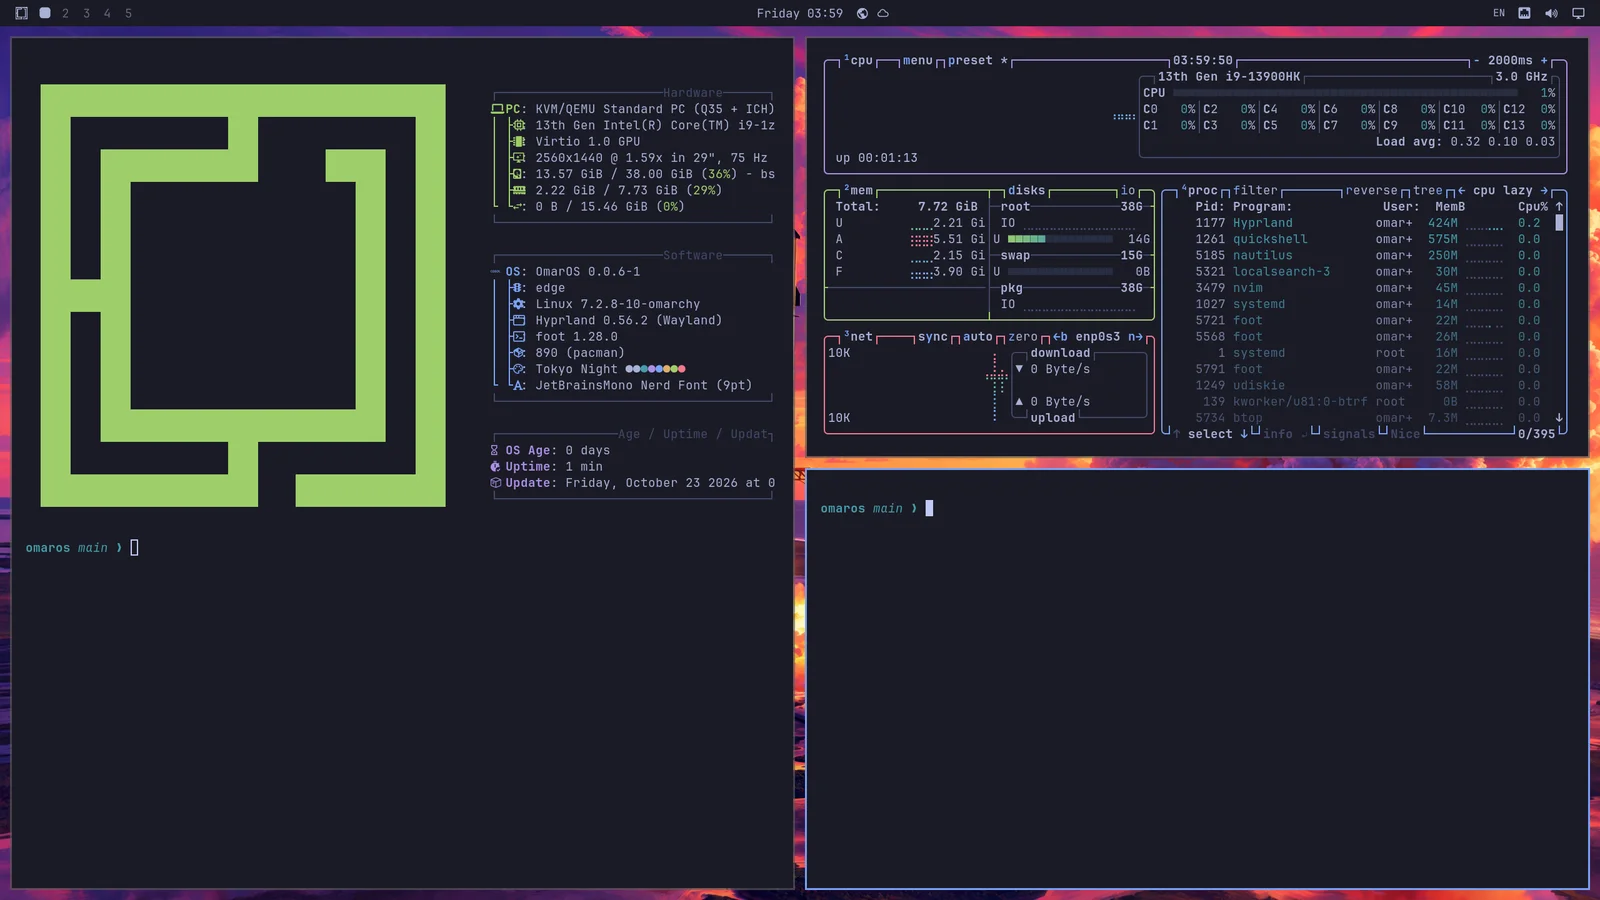Click right arrow after cpu lazy sort
Viewport: 1600px width, 900px height.
click(x=1544, y=190)
